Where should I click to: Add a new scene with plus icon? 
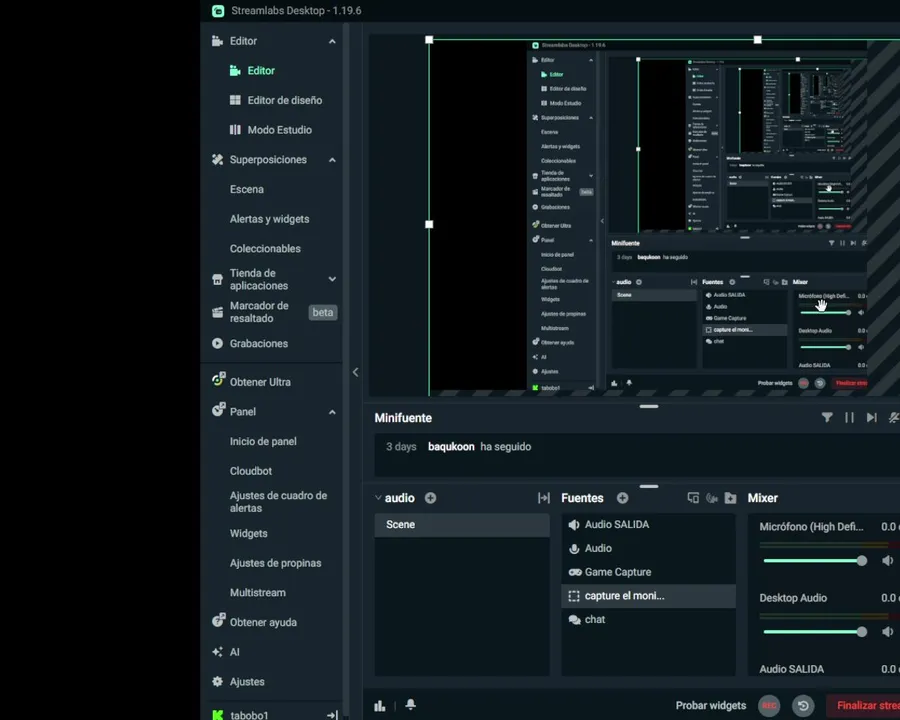coord(430,498)
